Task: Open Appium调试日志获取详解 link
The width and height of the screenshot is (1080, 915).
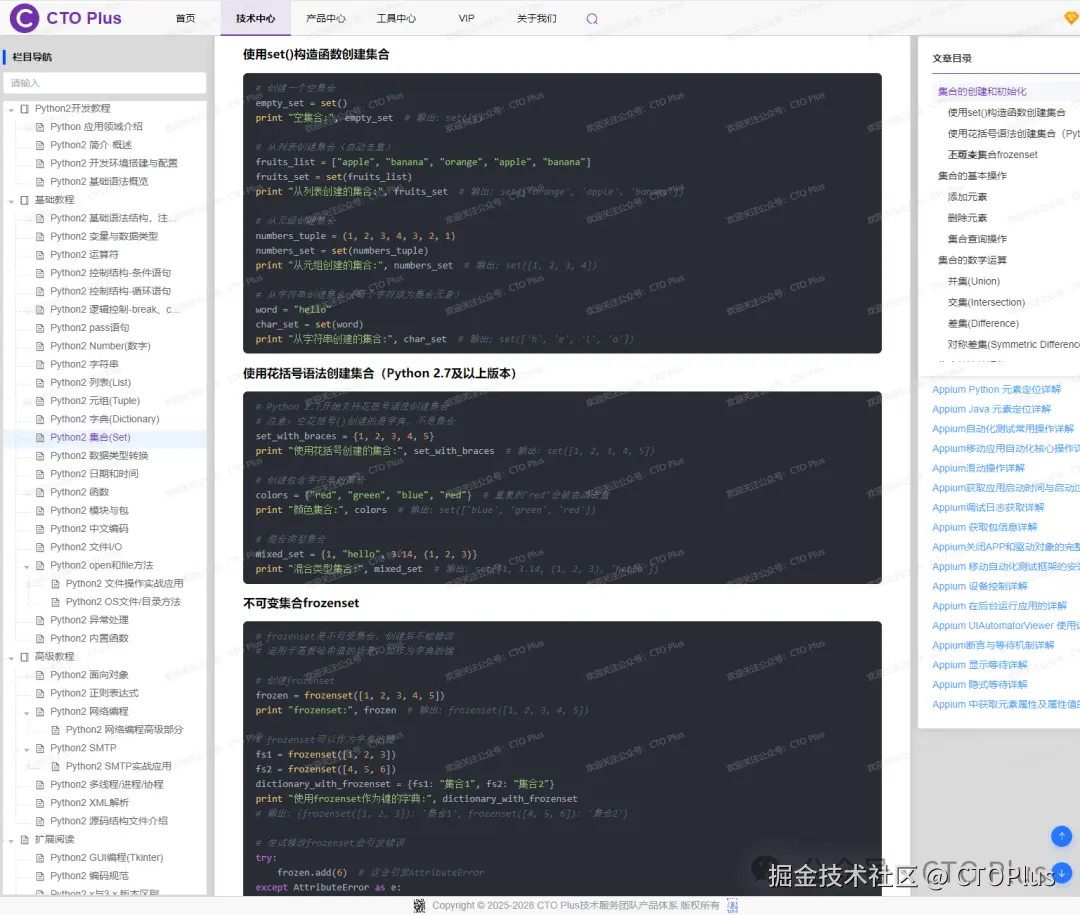Action: click(x=988, y=507)
